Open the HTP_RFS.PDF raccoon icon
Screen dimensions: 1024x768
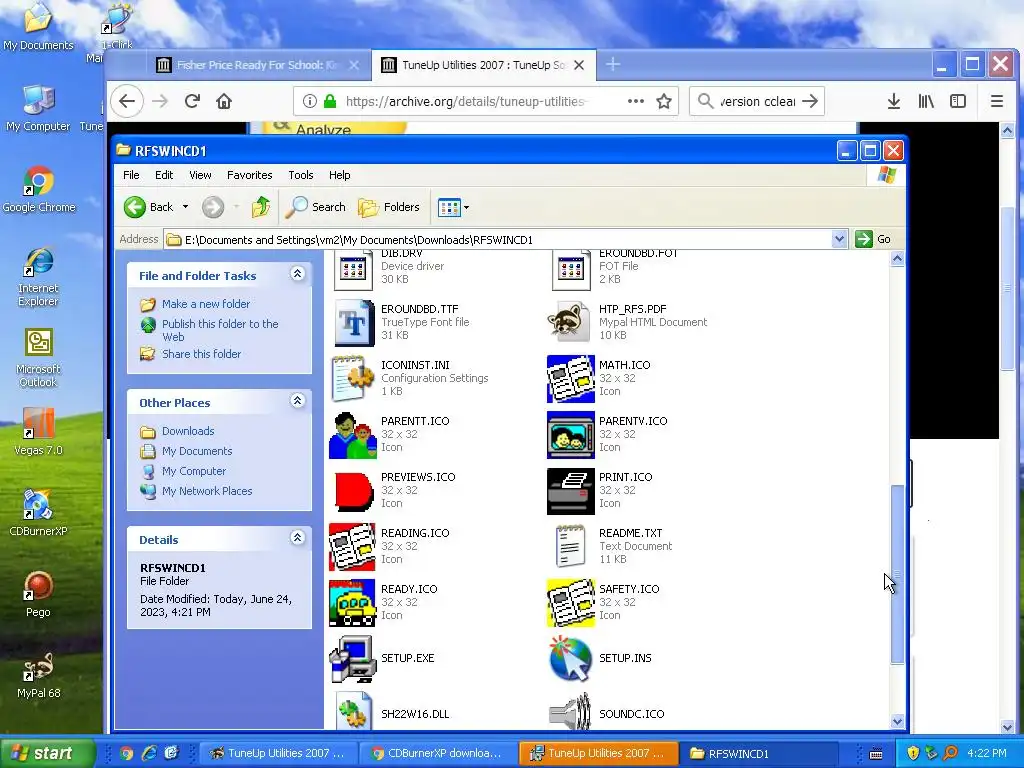(569, 321)
